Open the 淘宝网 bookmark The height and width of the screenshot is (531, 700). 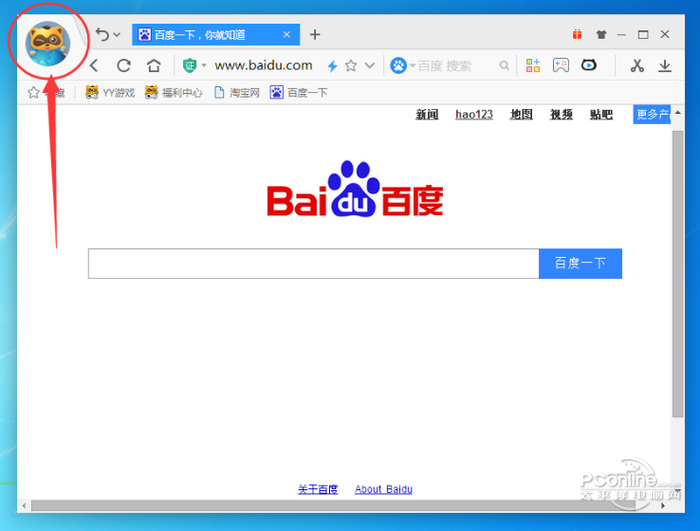point(237,92)
